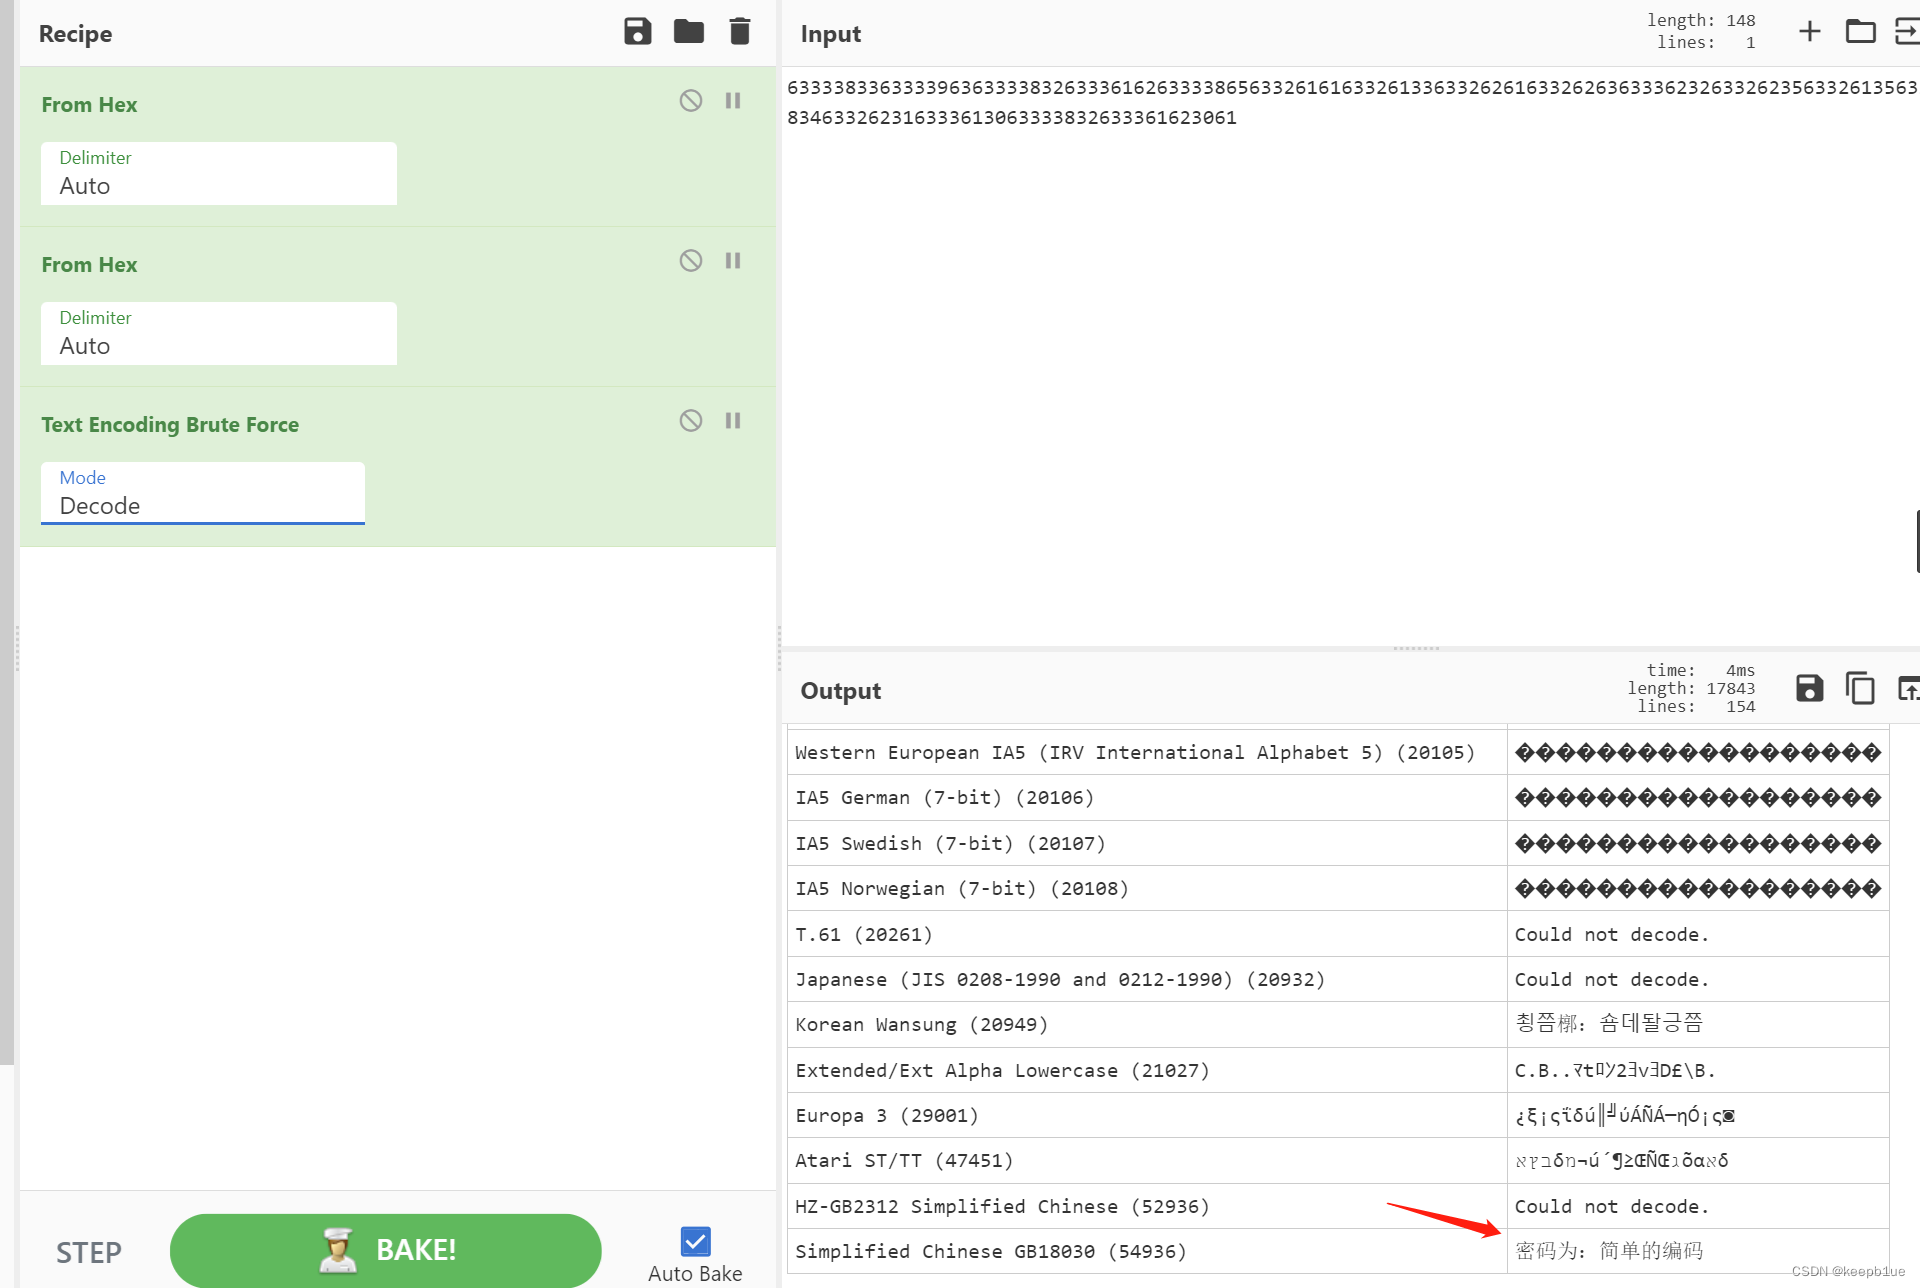Toggle the Auto Bake checkbox
The image size is (1920, 1288).
pyautogui.click(x=695, y=1242)
